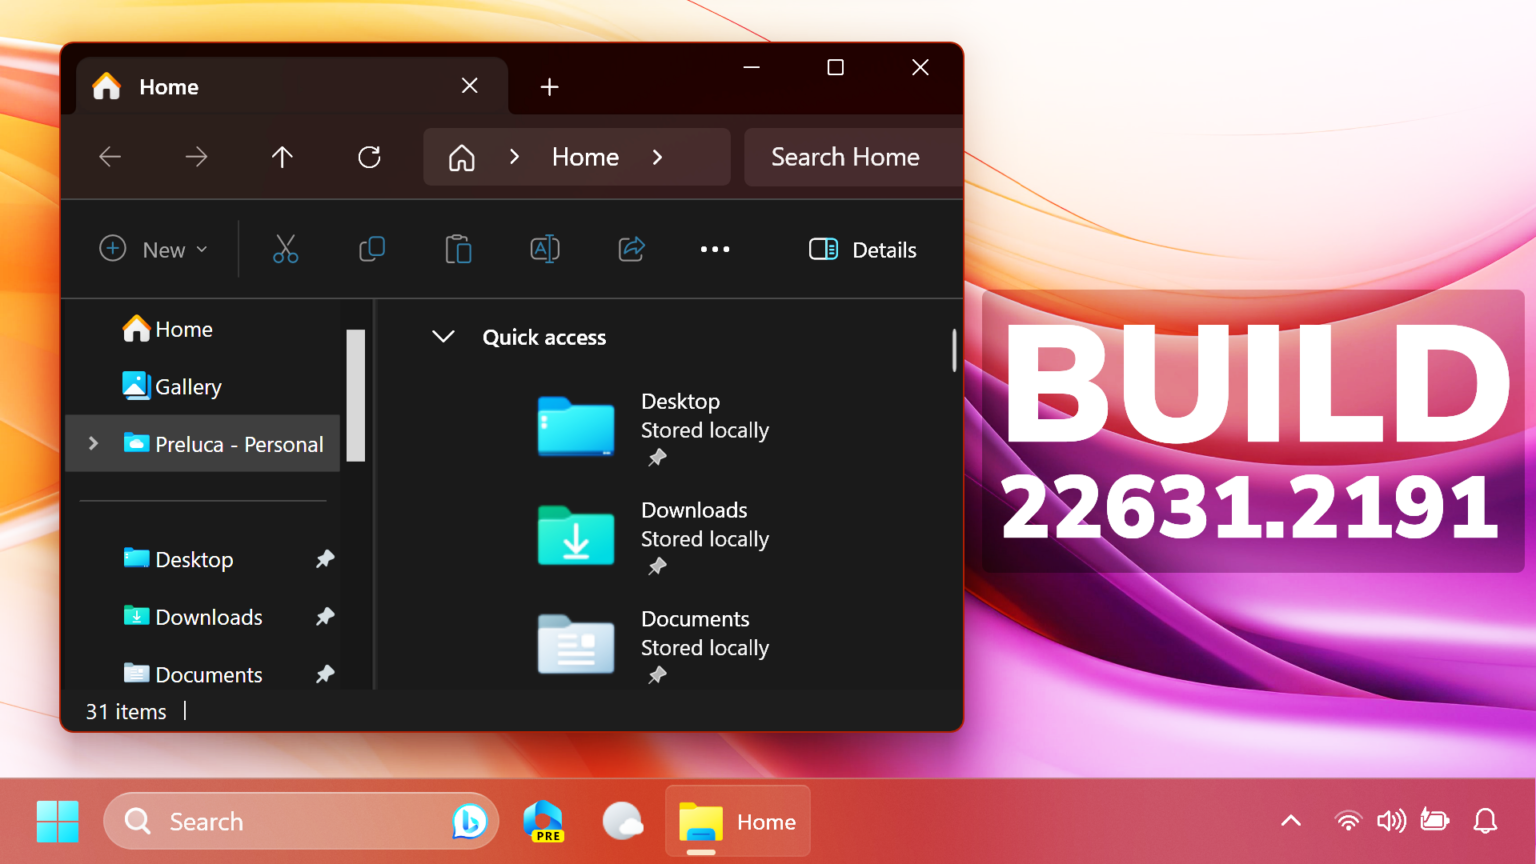
Task: Refresh the Home view
Action: [369, 157]
